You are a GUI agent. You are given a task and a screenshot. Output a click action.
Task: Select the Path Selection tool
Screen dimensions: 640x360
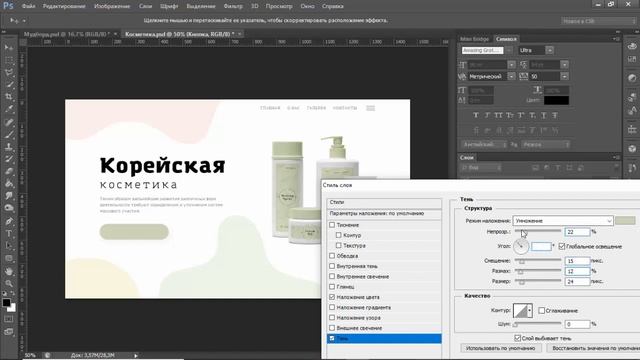[x=9, y=246]
